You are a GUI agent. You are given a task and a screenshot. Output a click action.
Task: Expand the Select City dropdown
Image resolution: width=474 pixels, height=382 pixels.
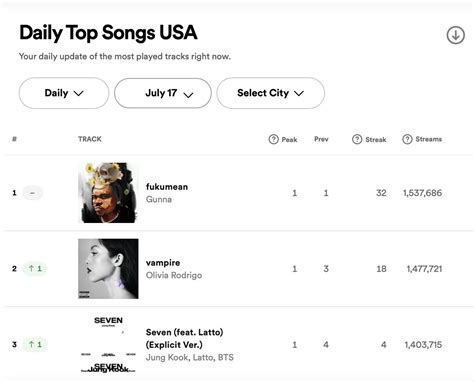270,93
